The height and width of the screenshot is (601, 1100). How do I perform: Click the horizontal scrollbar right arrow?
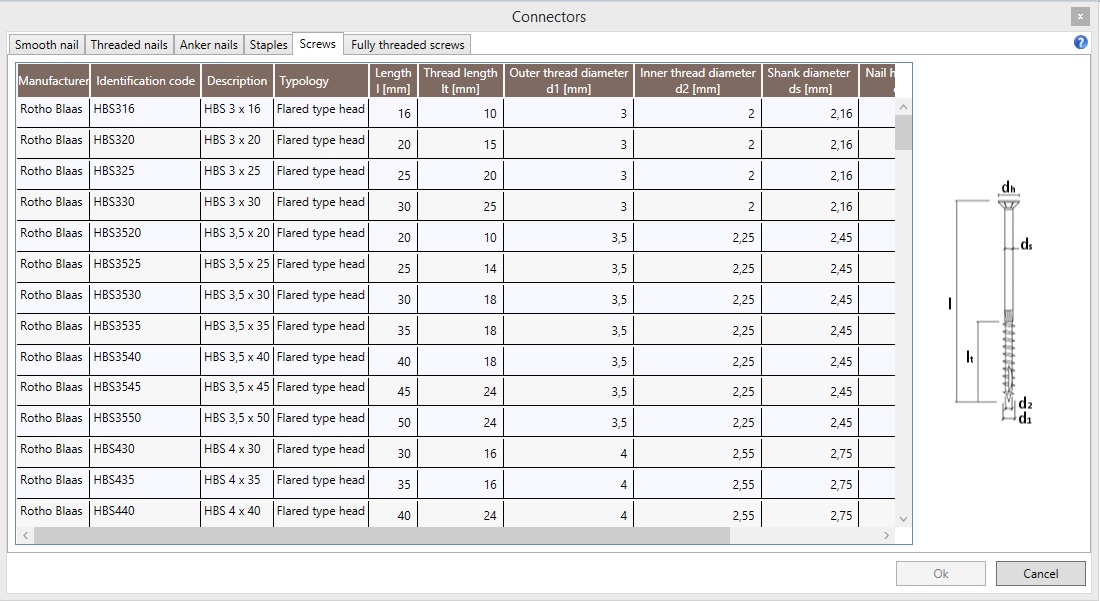click(887, 535)
